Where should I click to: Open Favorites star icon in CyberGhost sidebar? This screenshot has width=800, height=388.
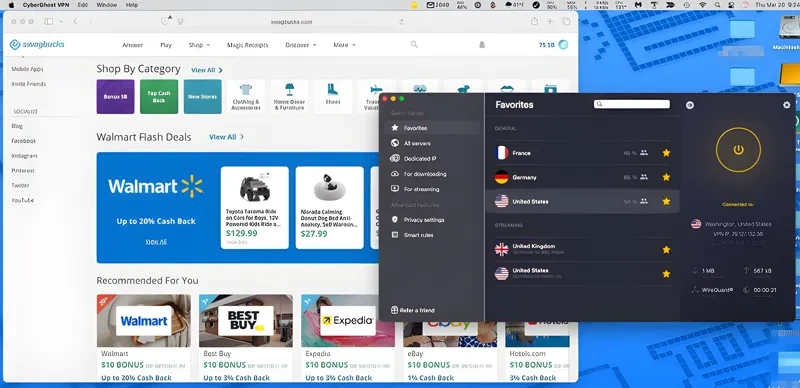click(394, 128)
